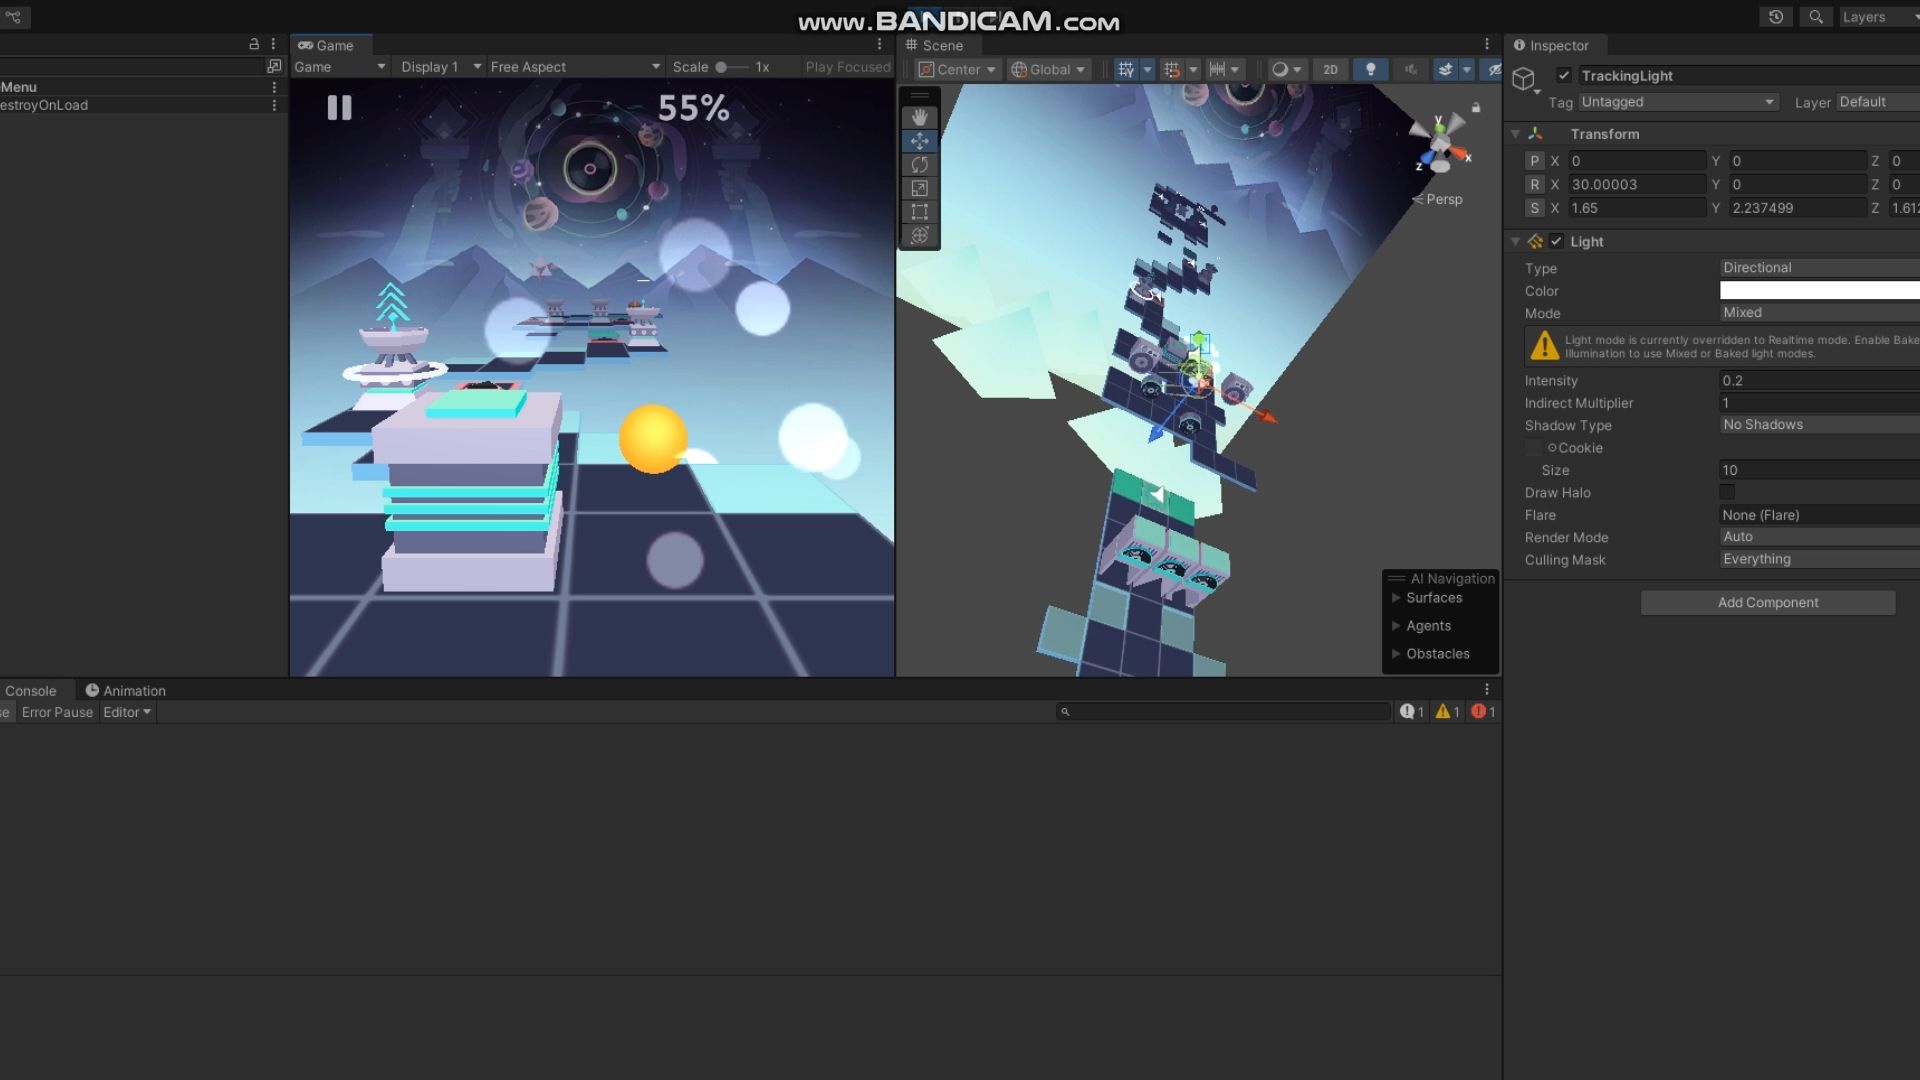Switch to the Animation tab

(126, 690)
